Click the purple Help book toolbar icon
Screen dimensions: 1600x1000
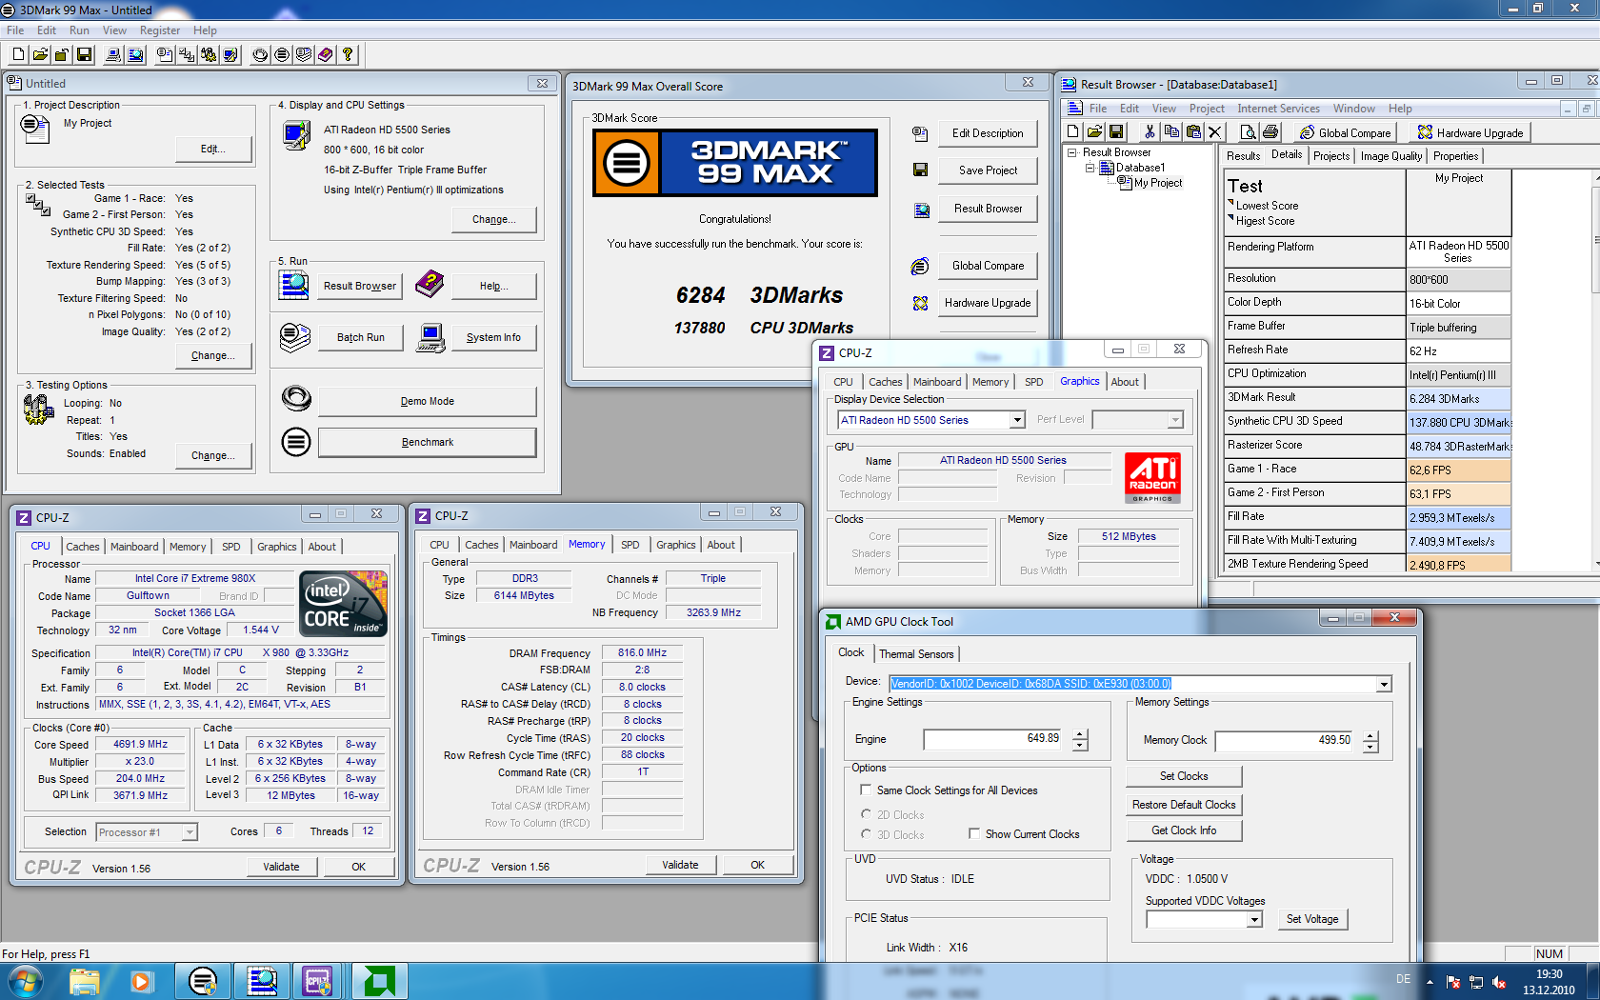326,55
